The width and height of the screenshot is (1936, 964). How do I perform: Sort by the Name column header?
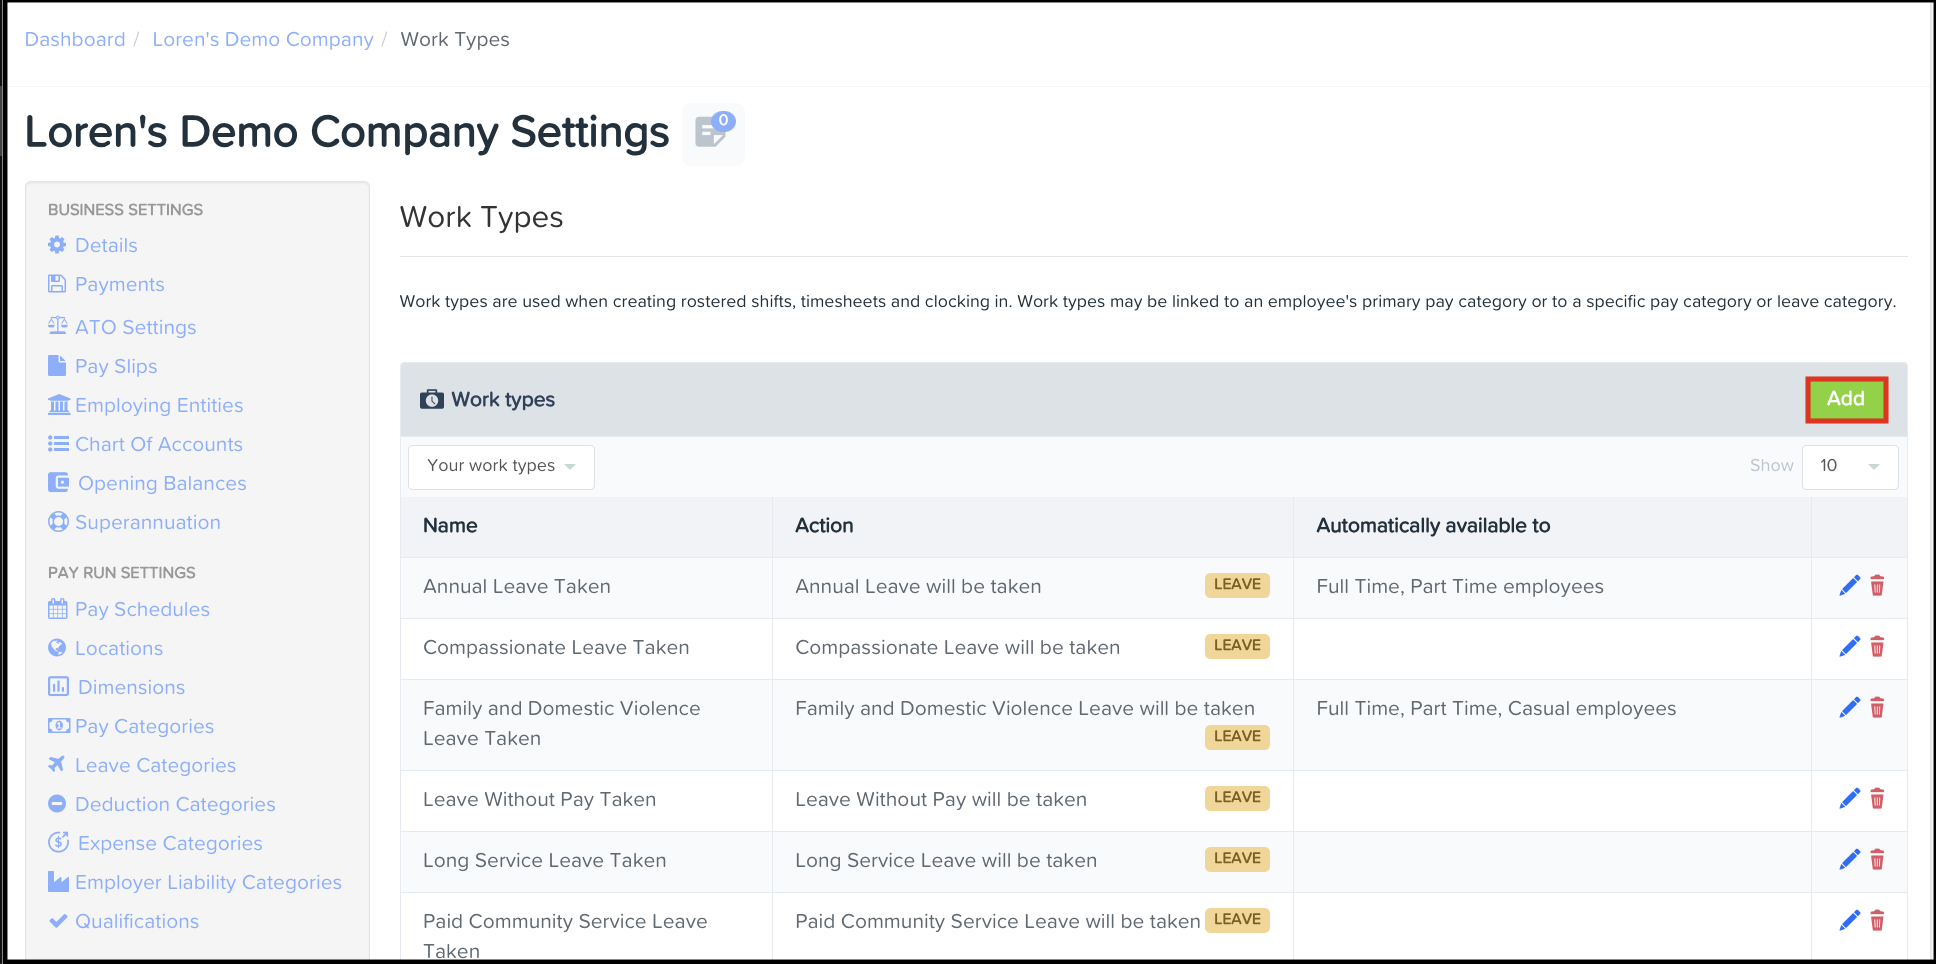pyautogui.click(x=450, y=526)
